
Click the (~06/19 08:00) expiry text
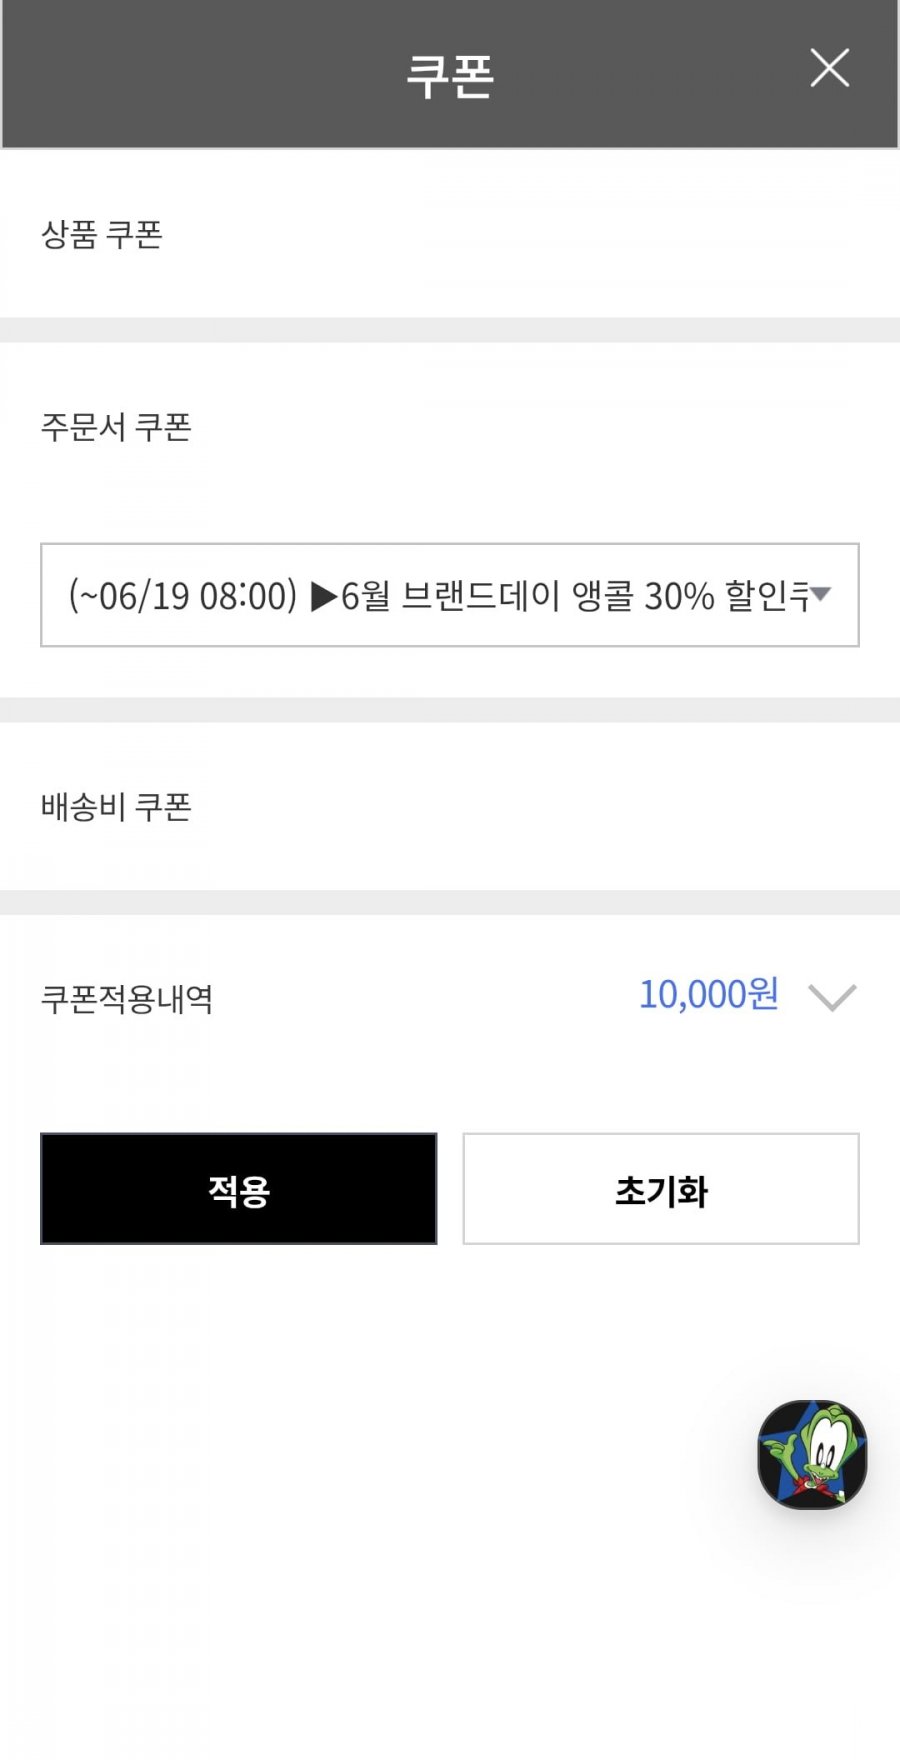point(183,596)
